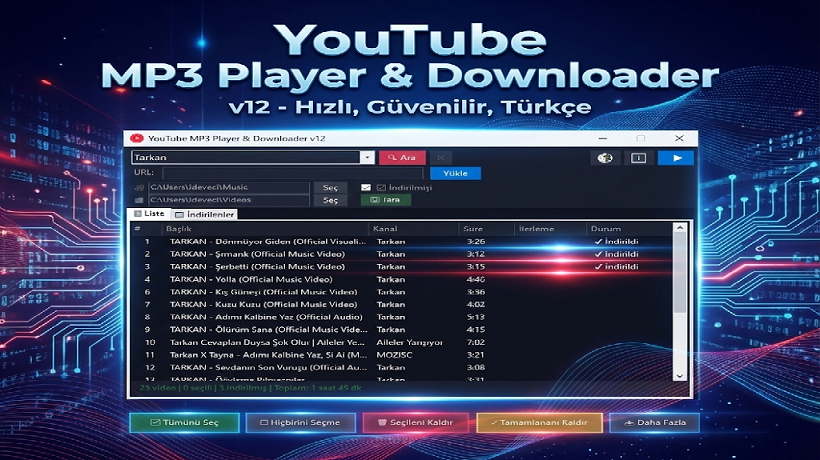820x460 pixels.
Task: Select row TARKAN - Dönmüyor Giden
Action: point(402,242)
